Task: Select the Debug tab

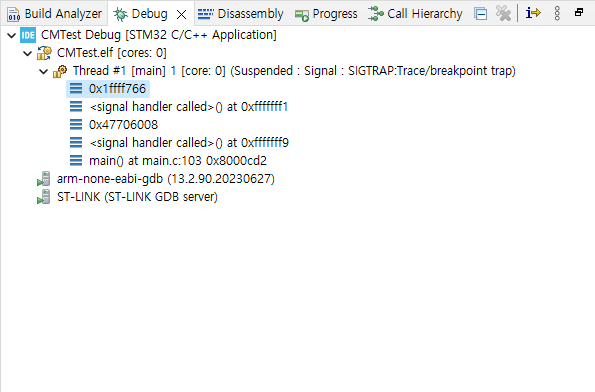Action: click(x=149, y=14)
